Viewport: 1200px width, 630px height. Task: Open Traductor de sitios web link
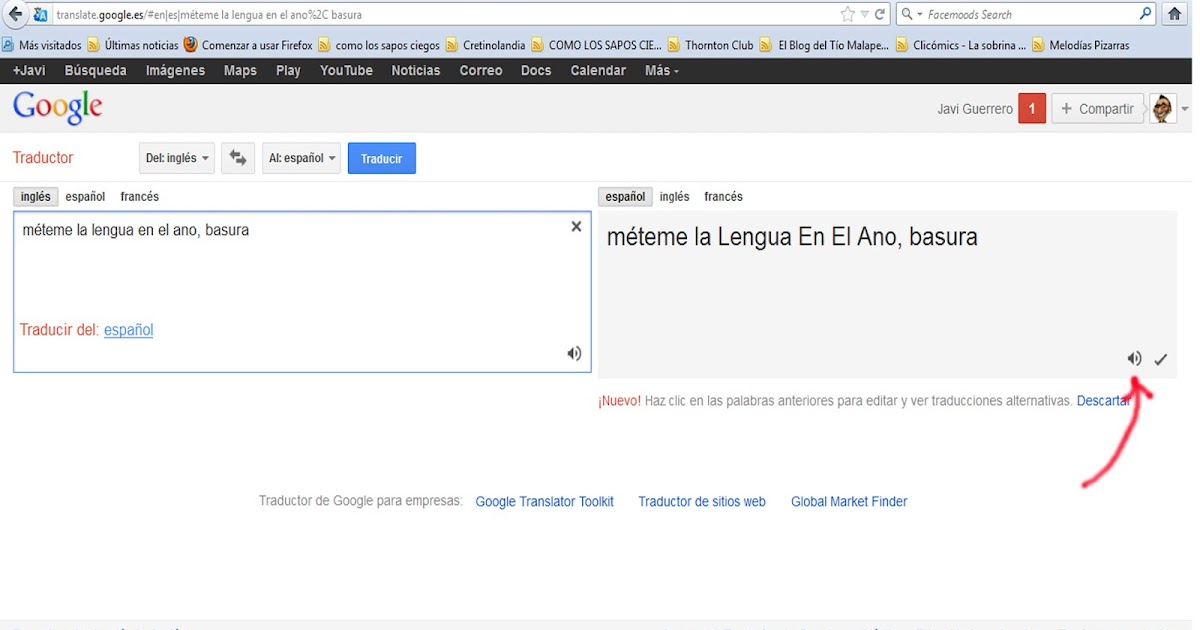click(702, 502)
